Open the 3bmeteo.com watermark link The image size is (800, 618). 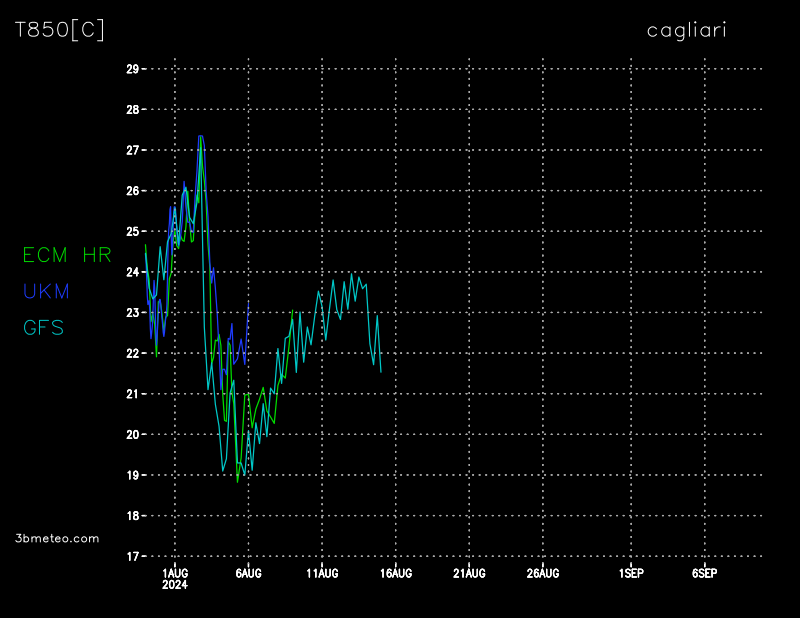pyautogui.click(x=58, y=538)
